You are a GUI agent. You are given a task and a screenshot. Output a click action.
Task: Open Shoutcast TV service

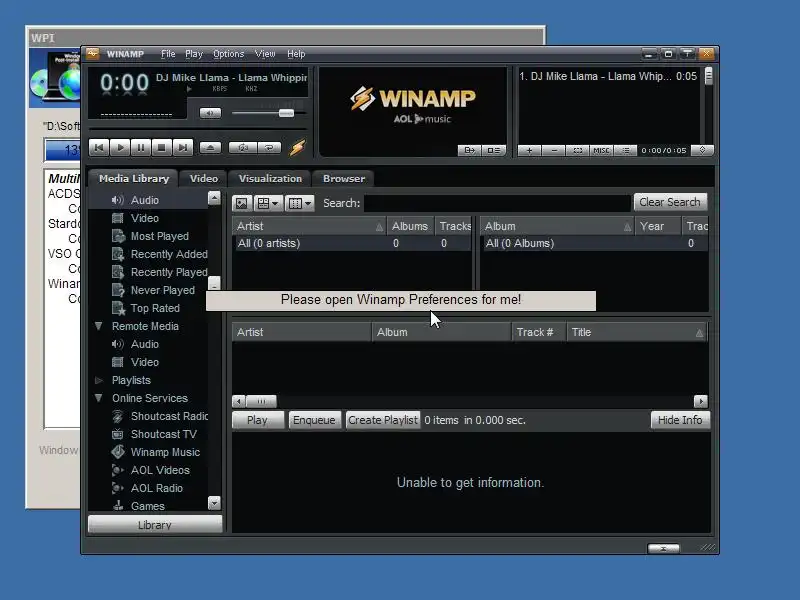163,434
